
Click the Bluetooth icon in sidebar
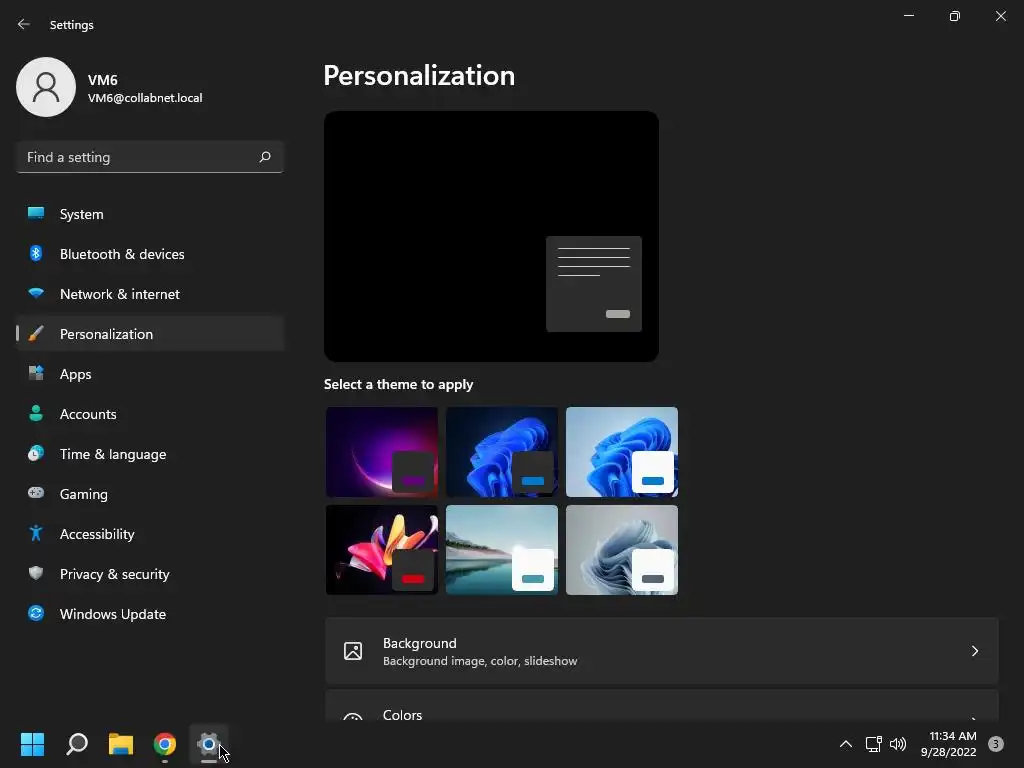[36, 253]
